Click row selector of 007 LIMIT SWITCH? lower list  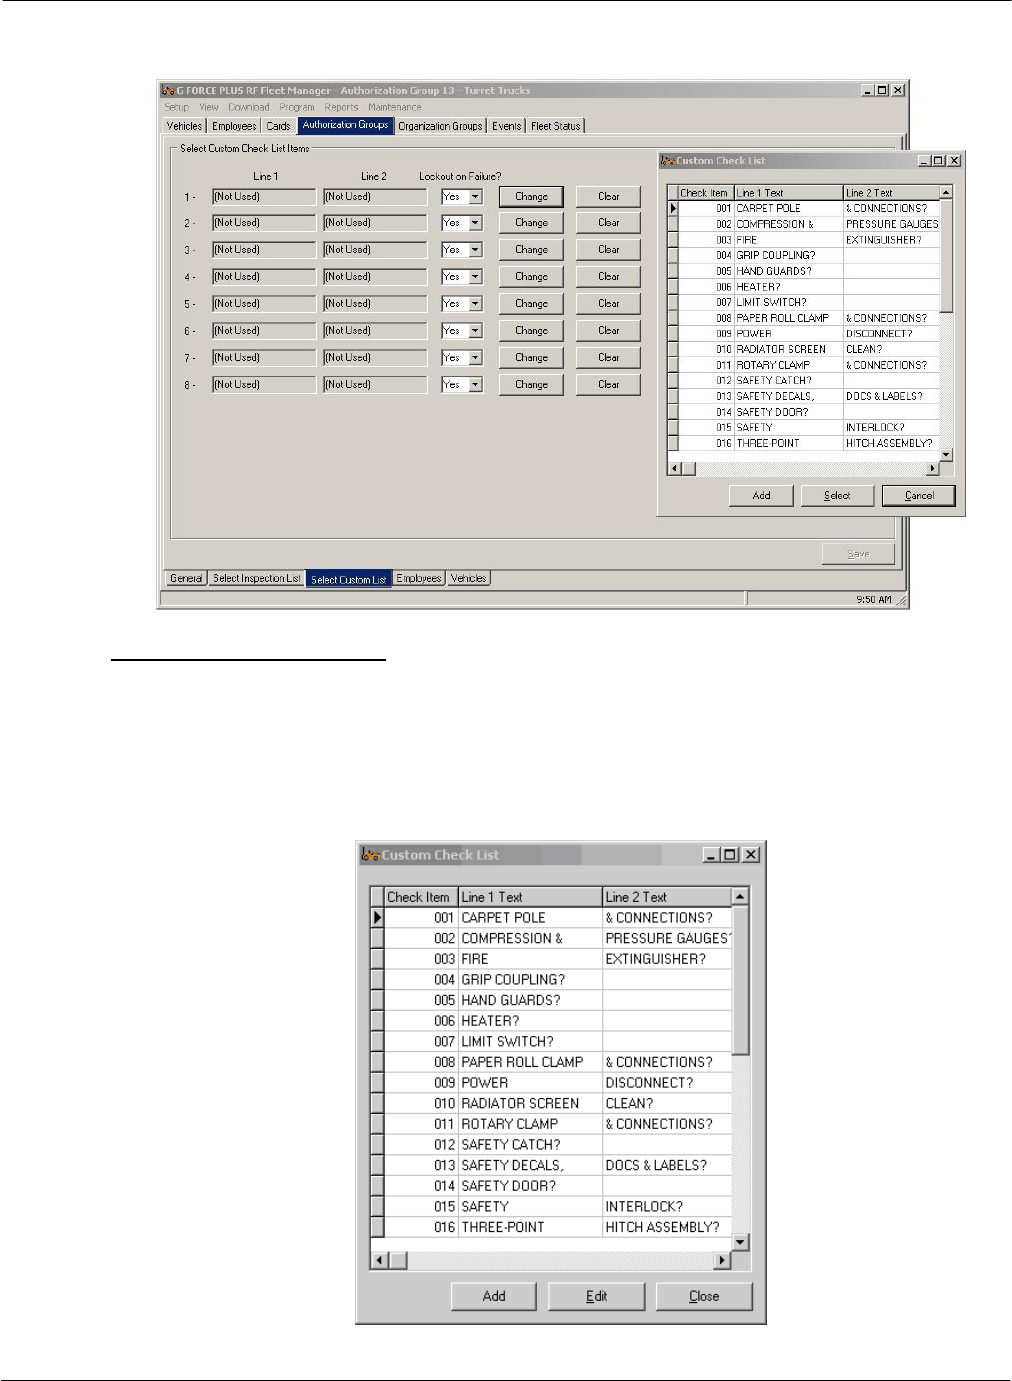(x=377, y=1041)
